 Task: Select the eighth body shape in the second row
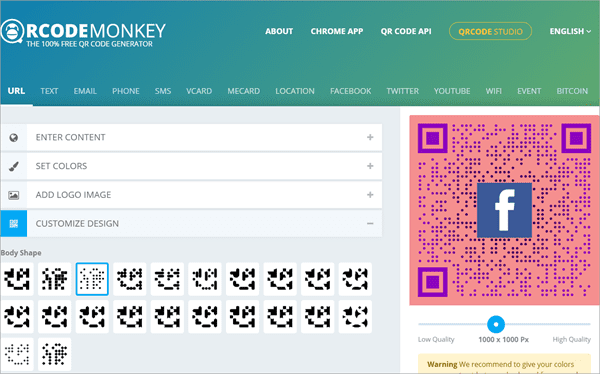pyautogui.click(x=280, y=317)
